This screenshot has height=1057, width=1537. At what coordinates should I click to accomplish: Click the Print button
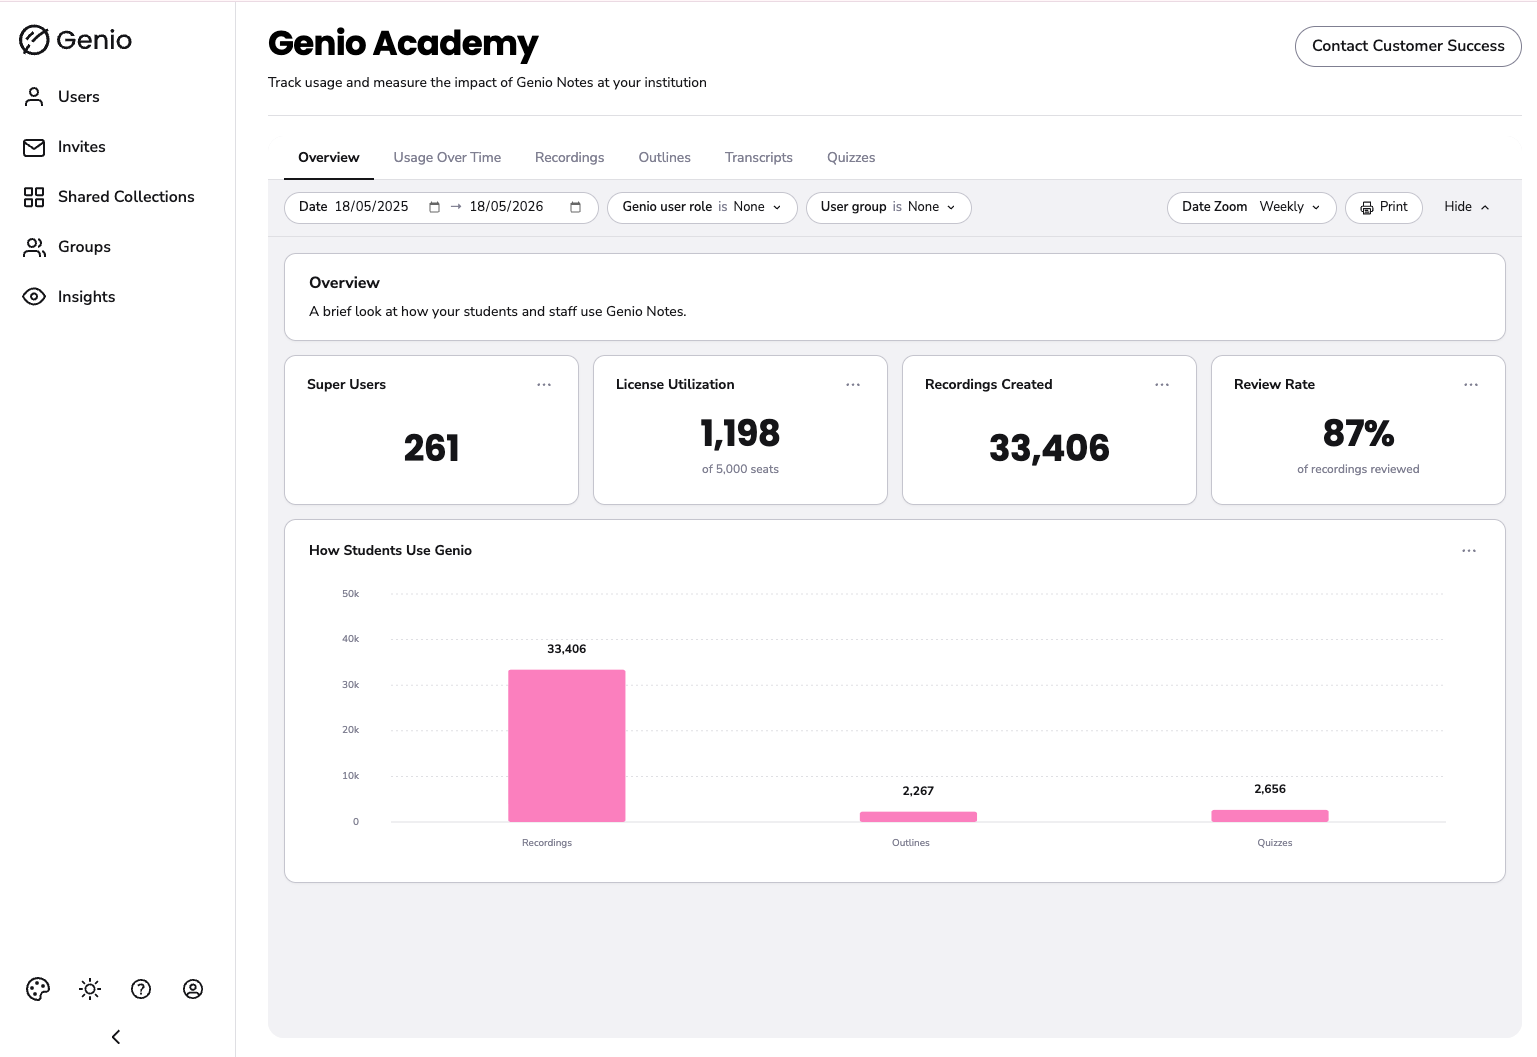coord(1384,207)
